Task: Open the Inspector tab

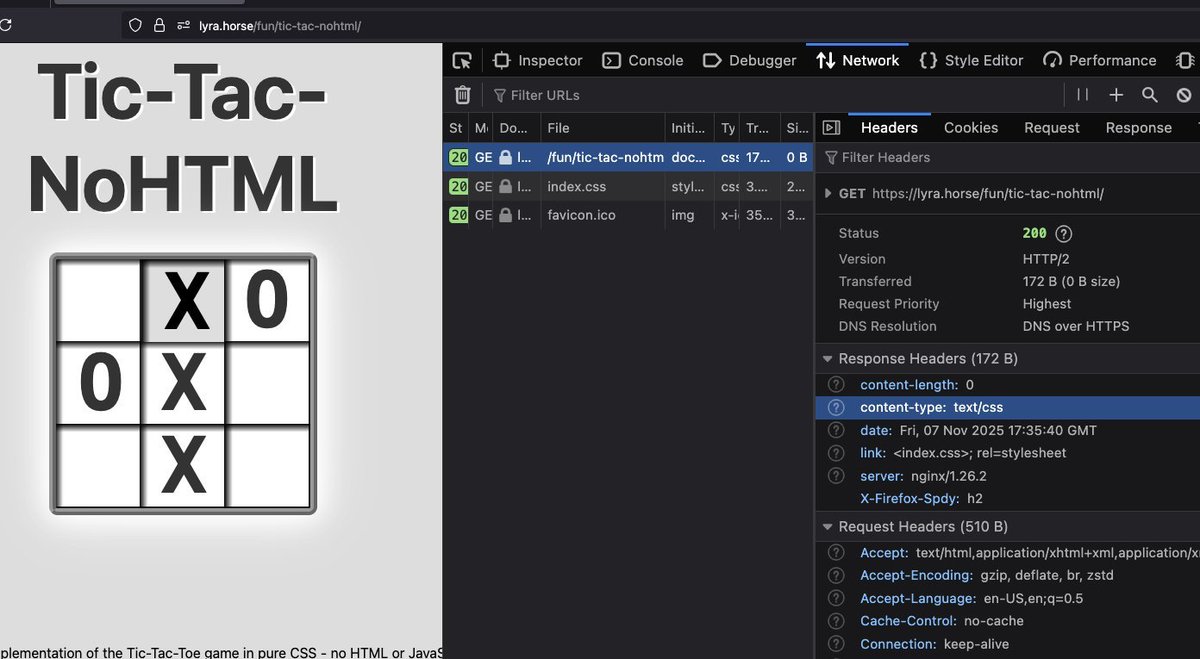Action: pos(537,60)
